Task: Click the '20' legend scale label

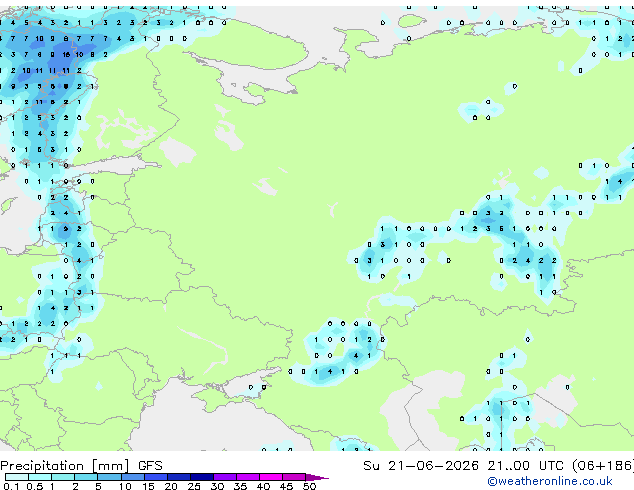Action: pyautogui.click(x=171, y=486)
